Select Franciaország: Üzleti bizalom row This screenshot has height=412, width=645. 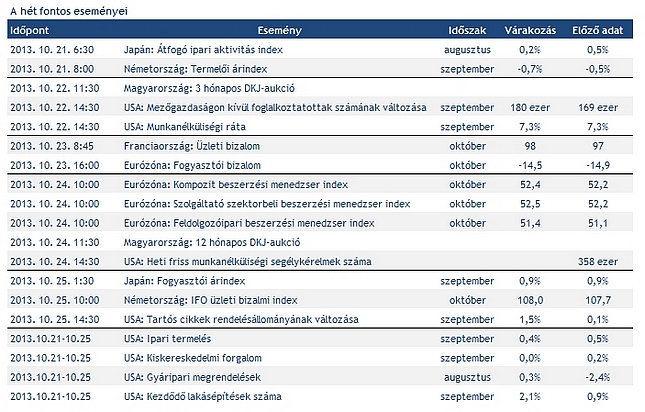pos(320,146)
